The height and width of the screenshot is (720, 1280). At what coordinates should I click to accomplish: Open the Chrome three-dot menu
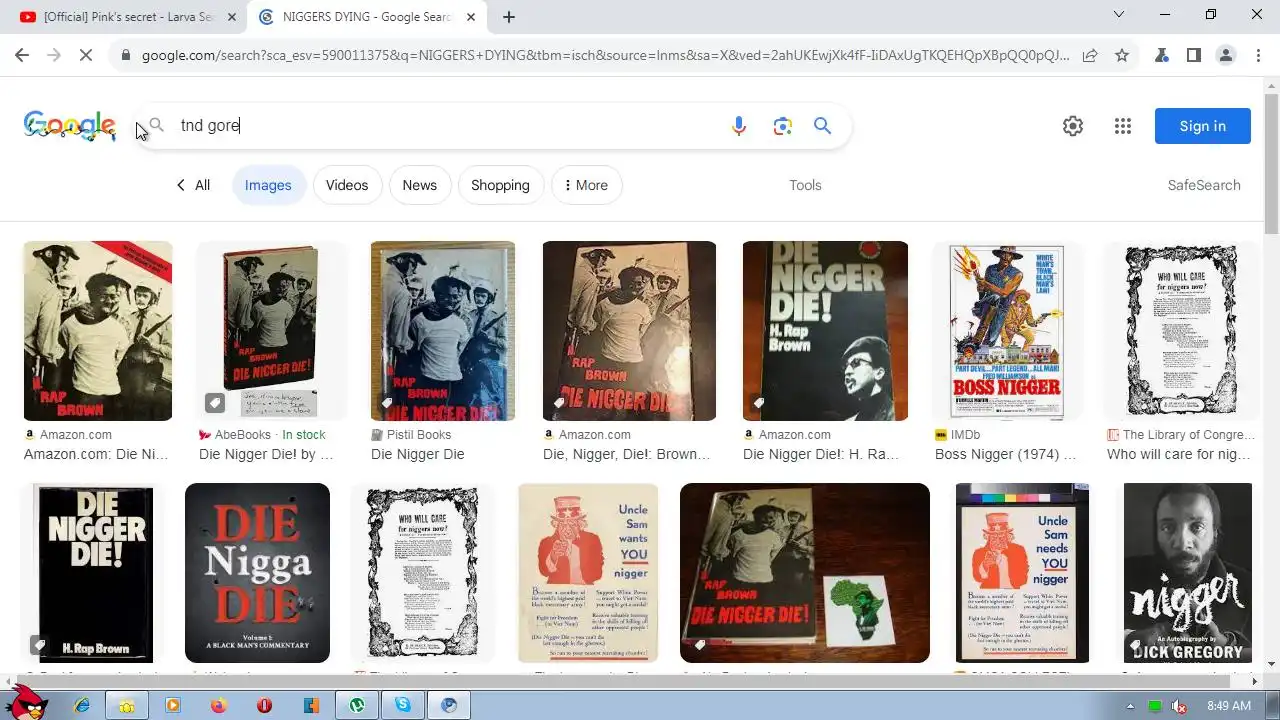pos(1258,55)
